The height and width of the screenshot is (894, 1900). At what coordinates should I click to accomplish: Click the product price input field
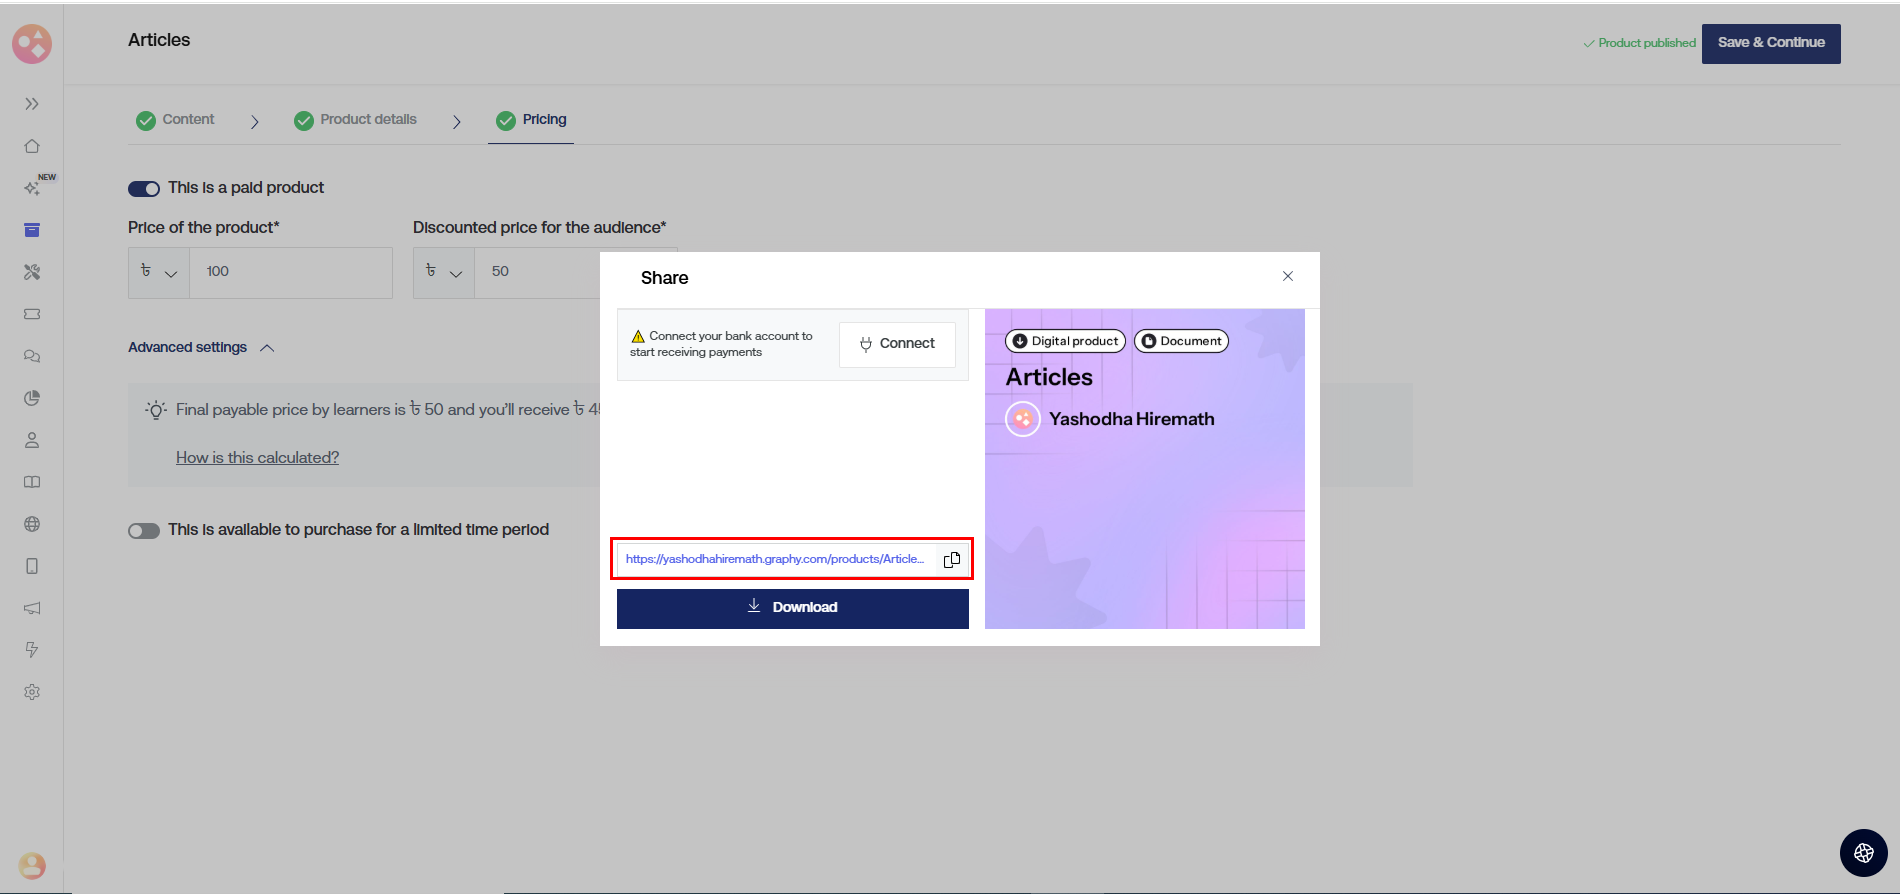[290, 272]
